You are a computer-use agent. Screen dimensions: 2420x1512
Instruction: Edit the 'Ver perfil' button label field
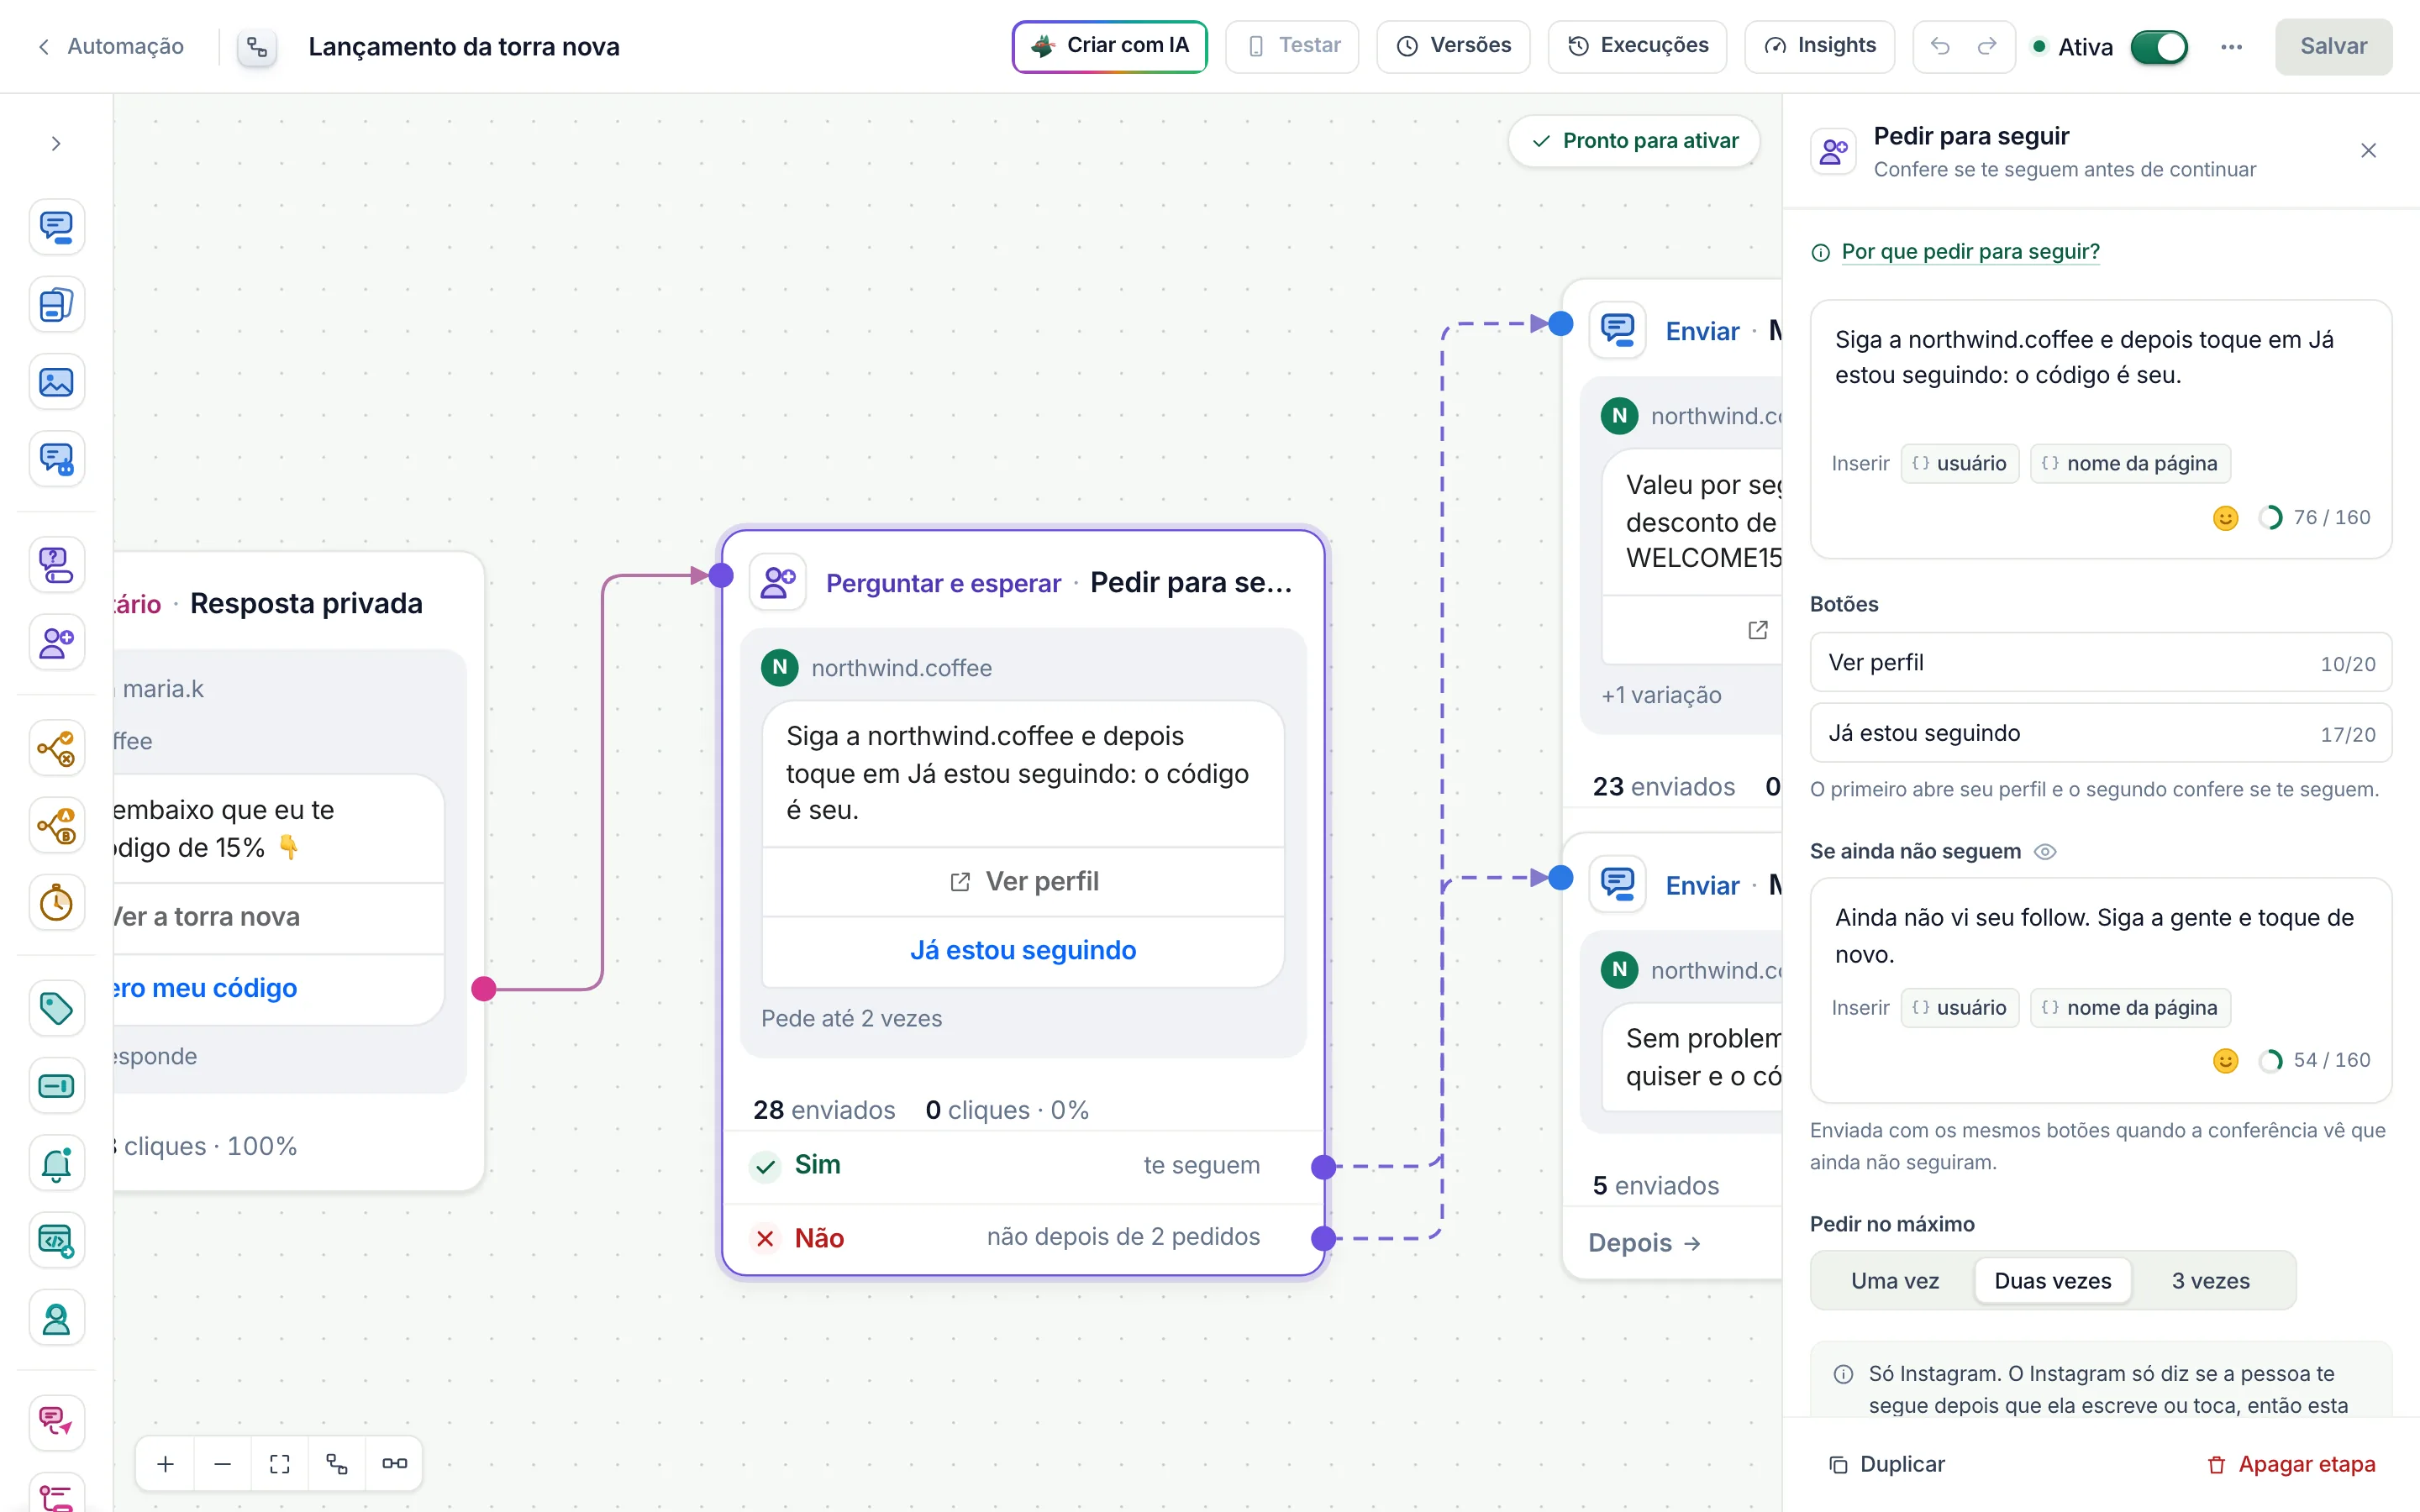(2100, 662)
